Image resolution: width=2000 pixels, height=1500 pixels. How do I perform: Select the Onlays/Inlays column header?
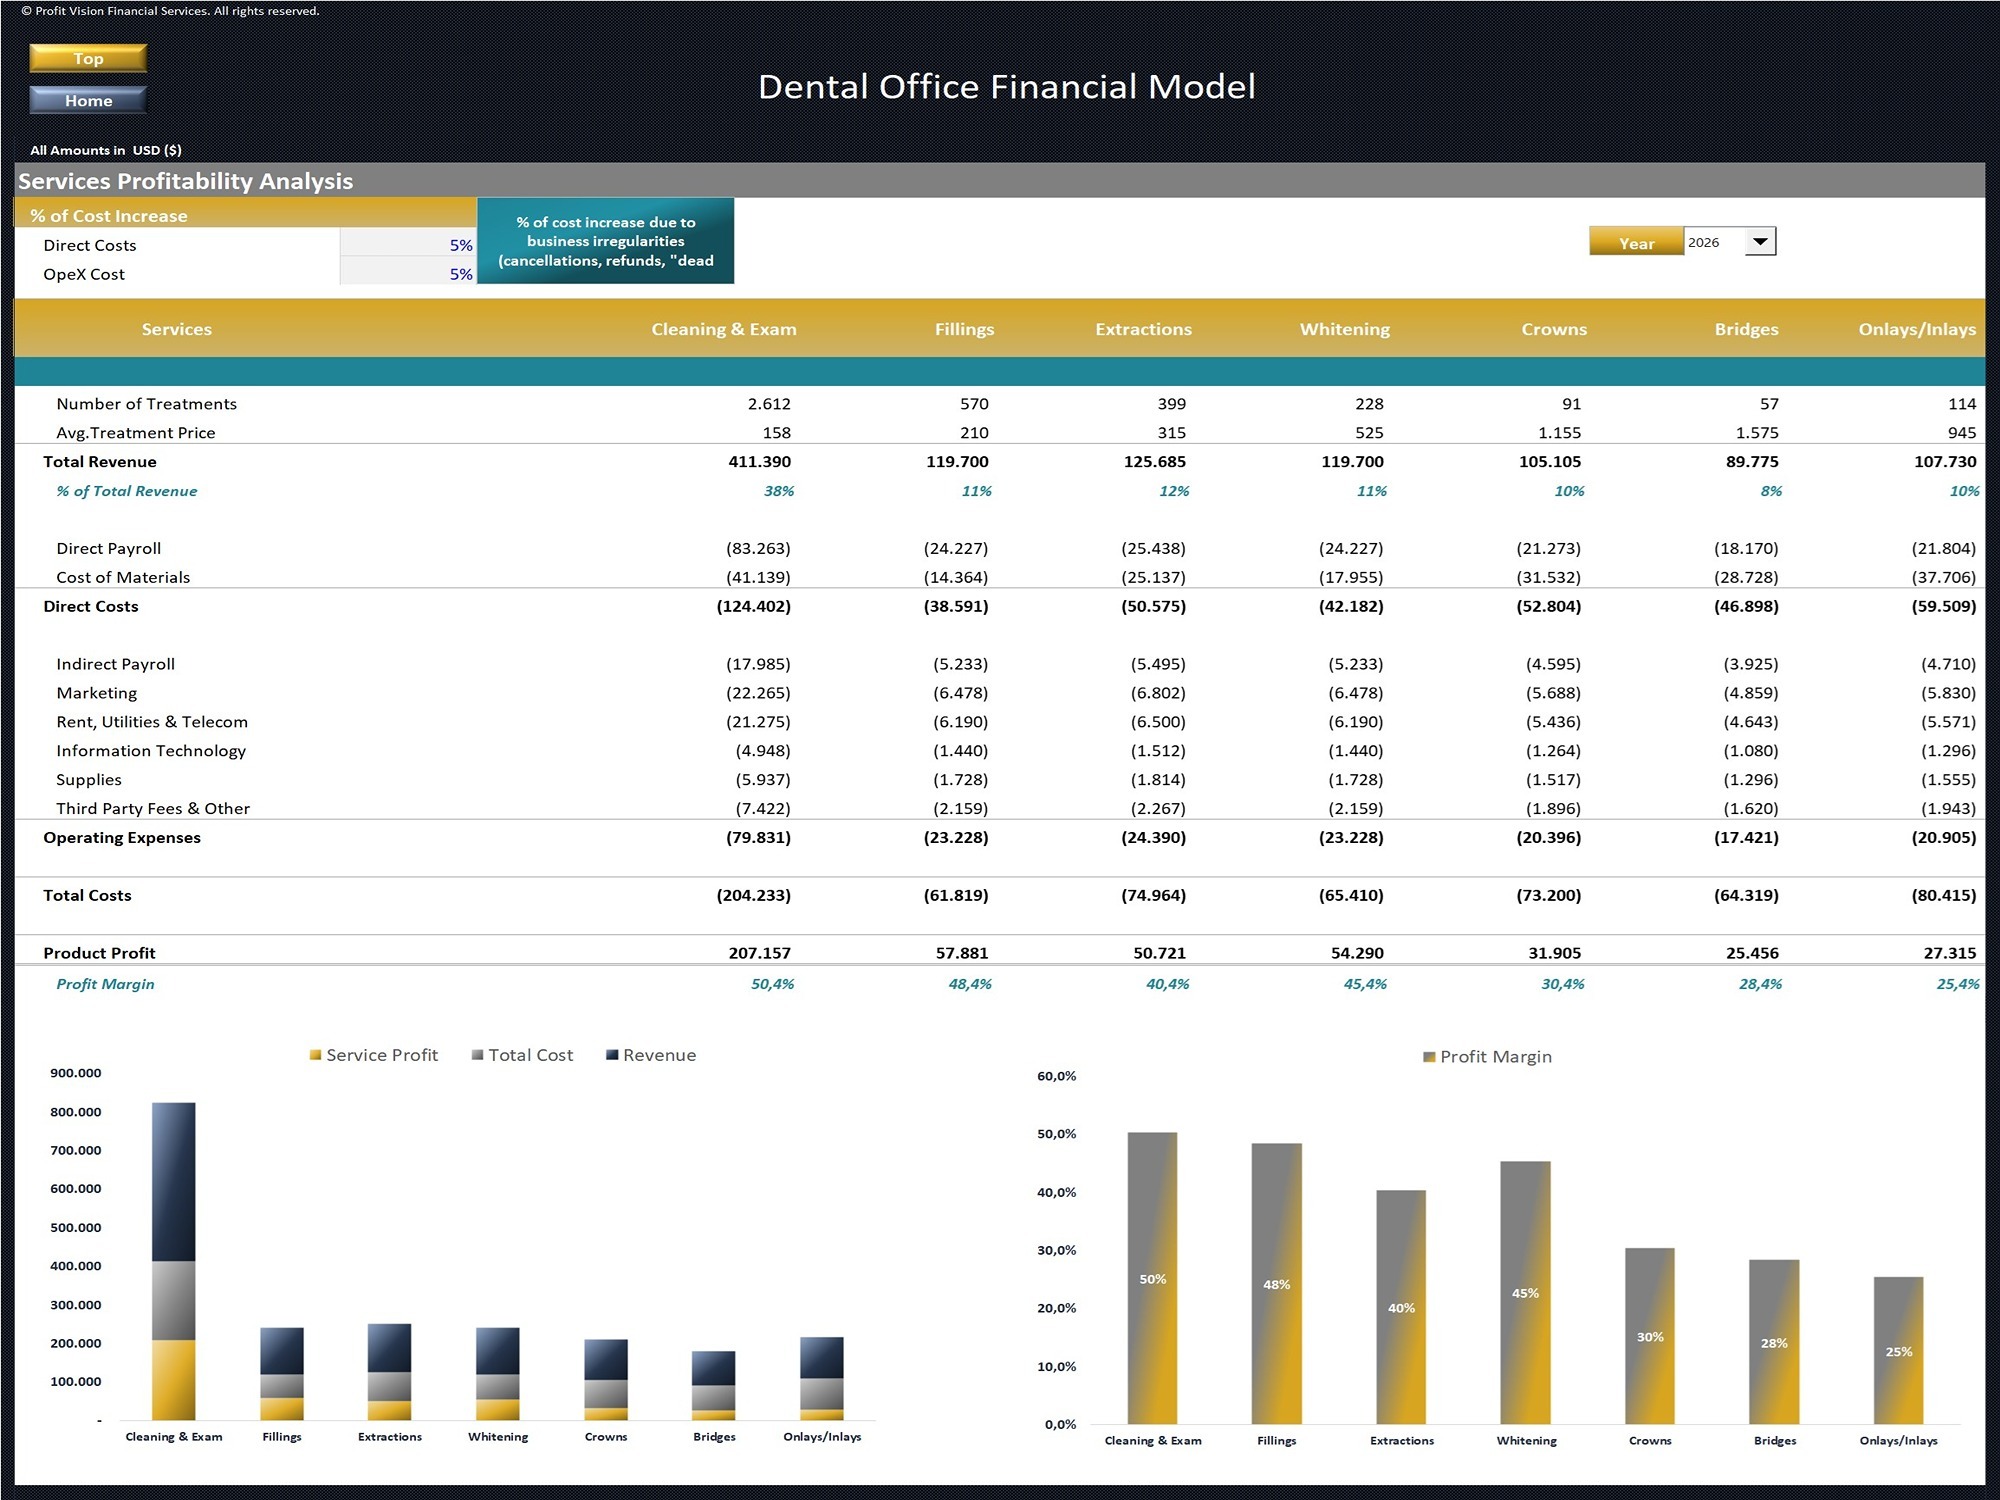(1917, 329)
